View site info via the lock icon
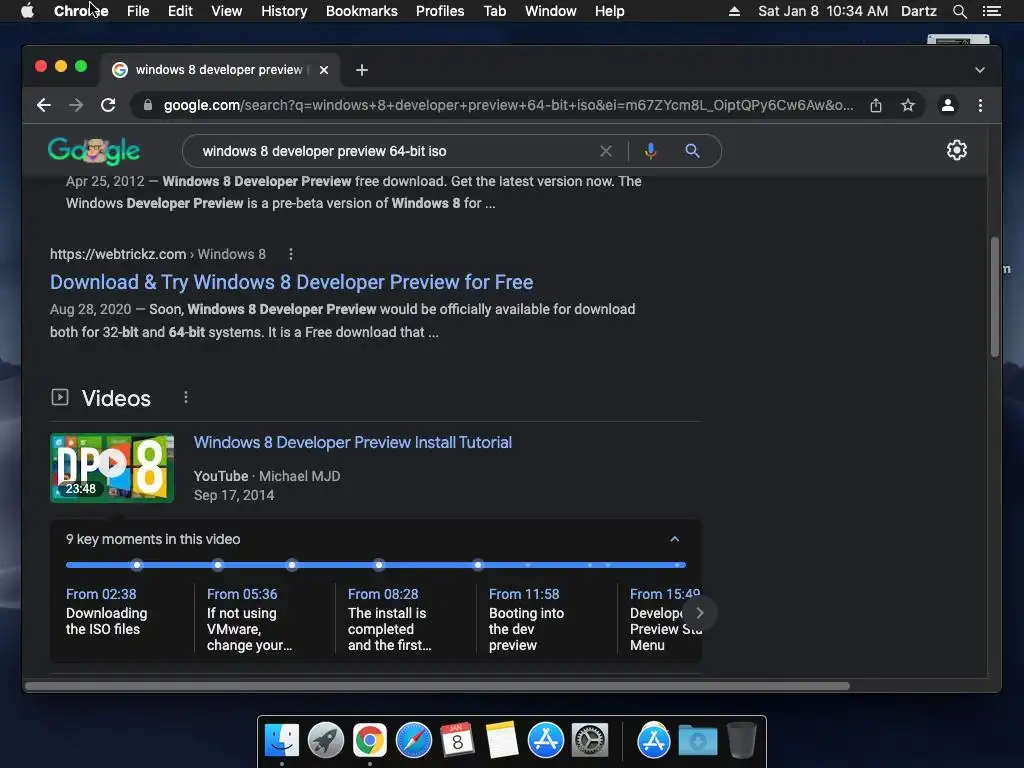This screenshot has width=1024, height=768. (148, 105)
